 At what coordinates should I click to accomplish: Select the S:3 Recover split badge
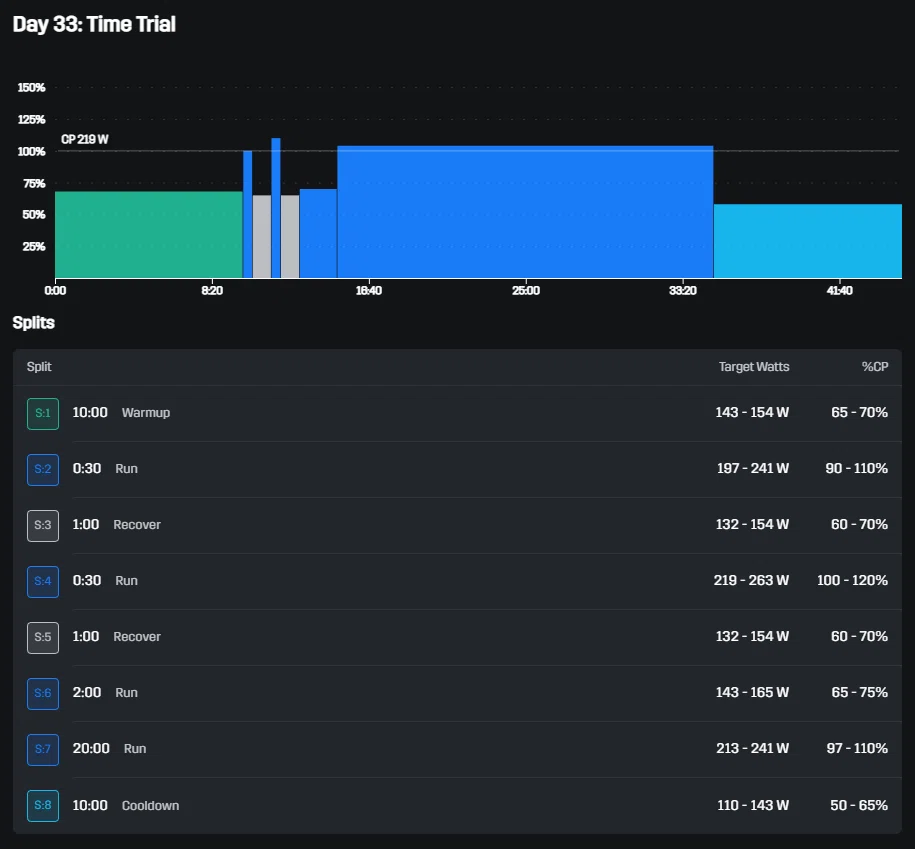click(43, 525)
